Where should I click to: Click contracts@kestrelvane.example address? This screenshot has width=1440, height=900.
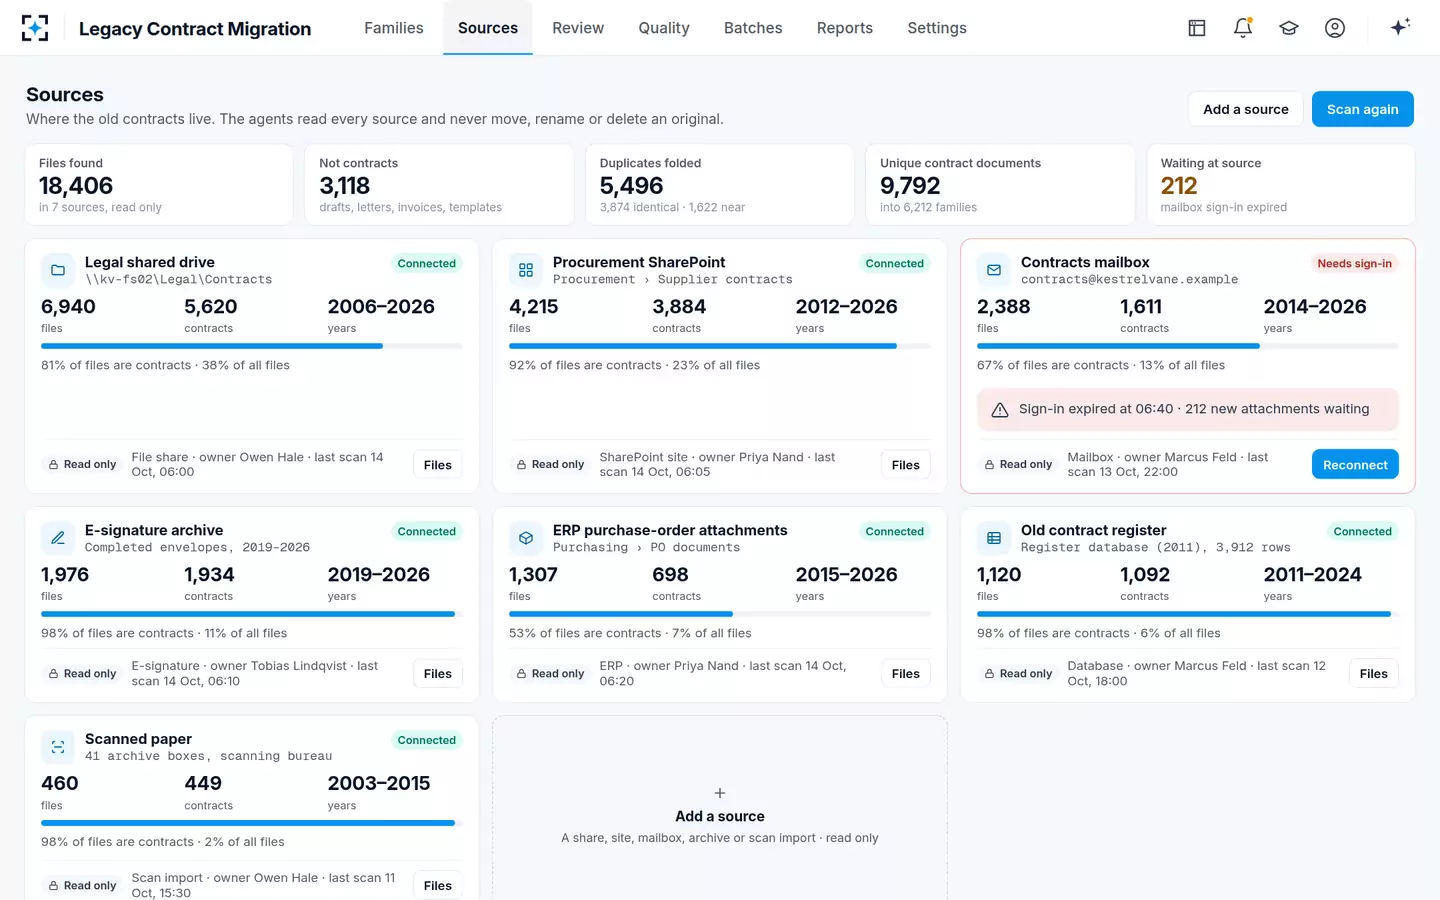coord(1130,280)
